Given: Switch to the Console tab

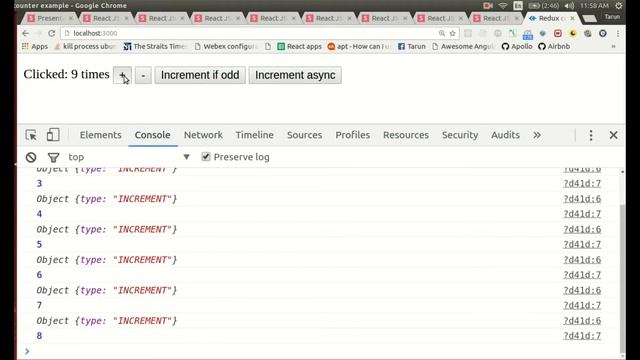Looking at the screenshot, I should (153, 135).
